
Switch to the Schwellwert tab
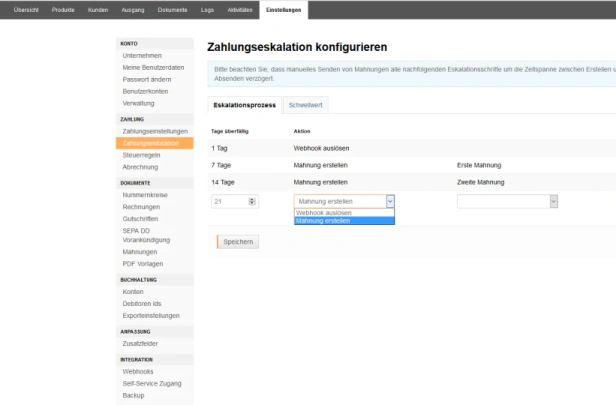pyautogui.click(x=305, y=105)
